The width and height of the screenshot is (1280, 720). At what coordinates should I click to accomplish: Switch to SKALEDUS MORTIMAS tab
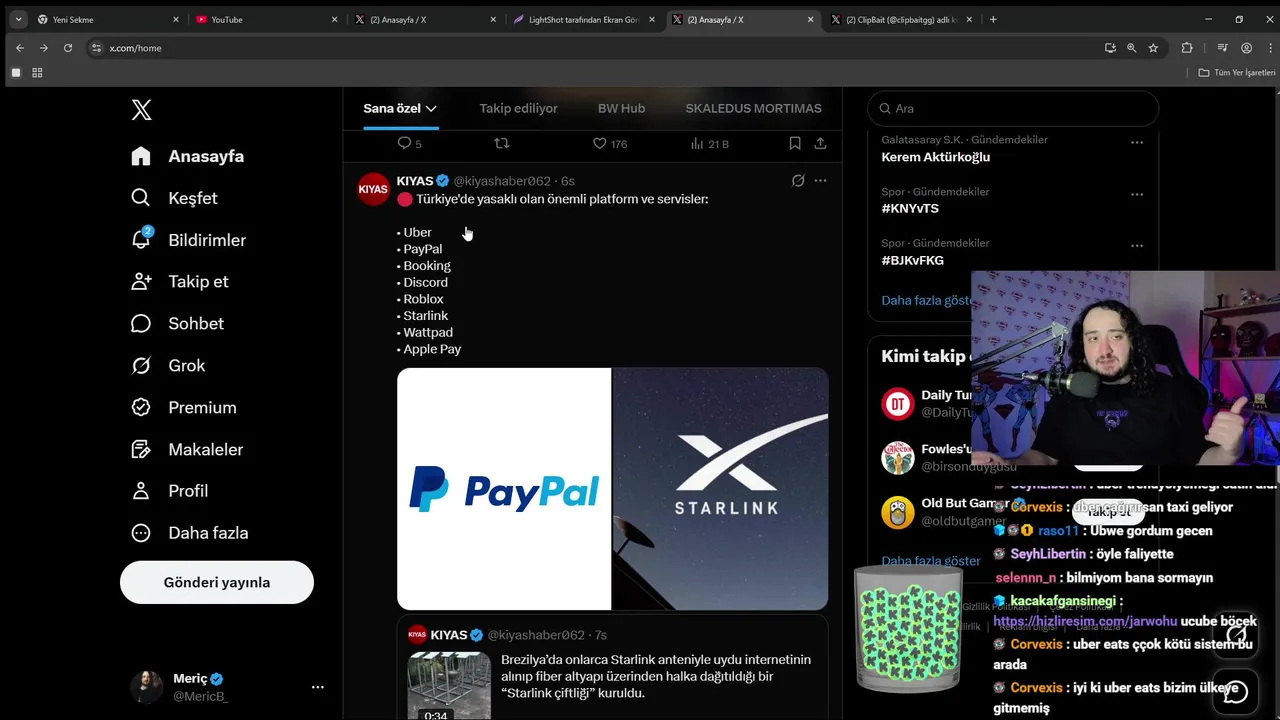[x=753, y=108]
